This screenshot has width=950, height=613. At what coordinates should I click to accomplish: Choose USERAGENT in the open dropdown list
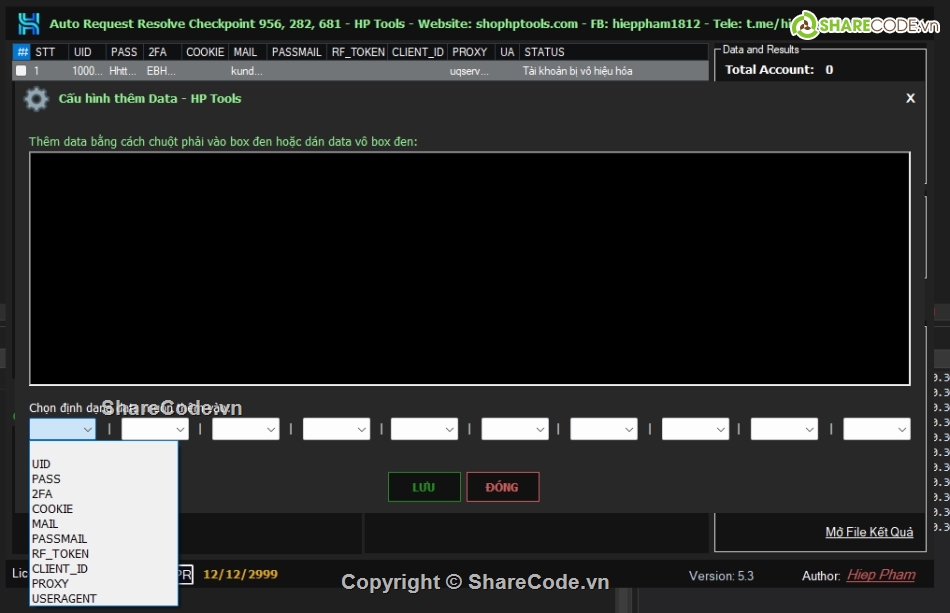point(104,598)
